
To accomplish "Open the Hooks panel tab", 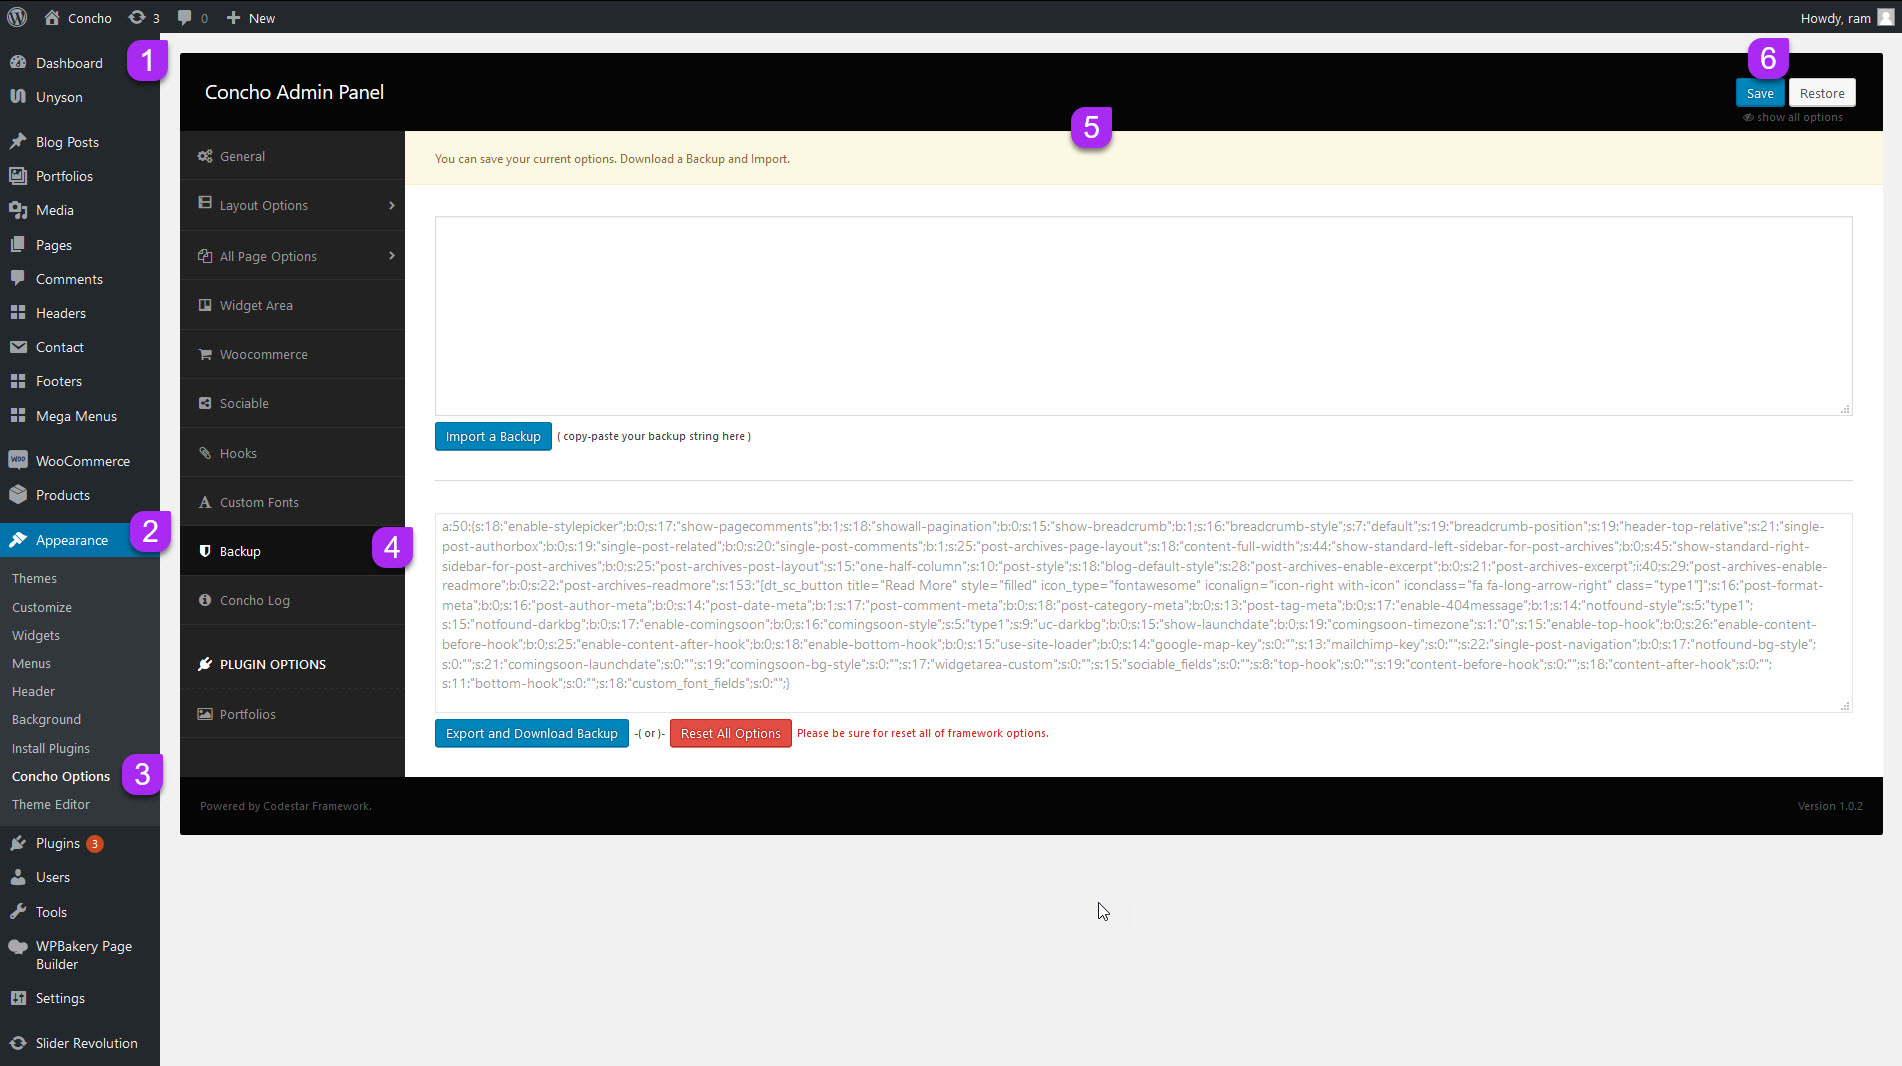I will pos(292,453).
